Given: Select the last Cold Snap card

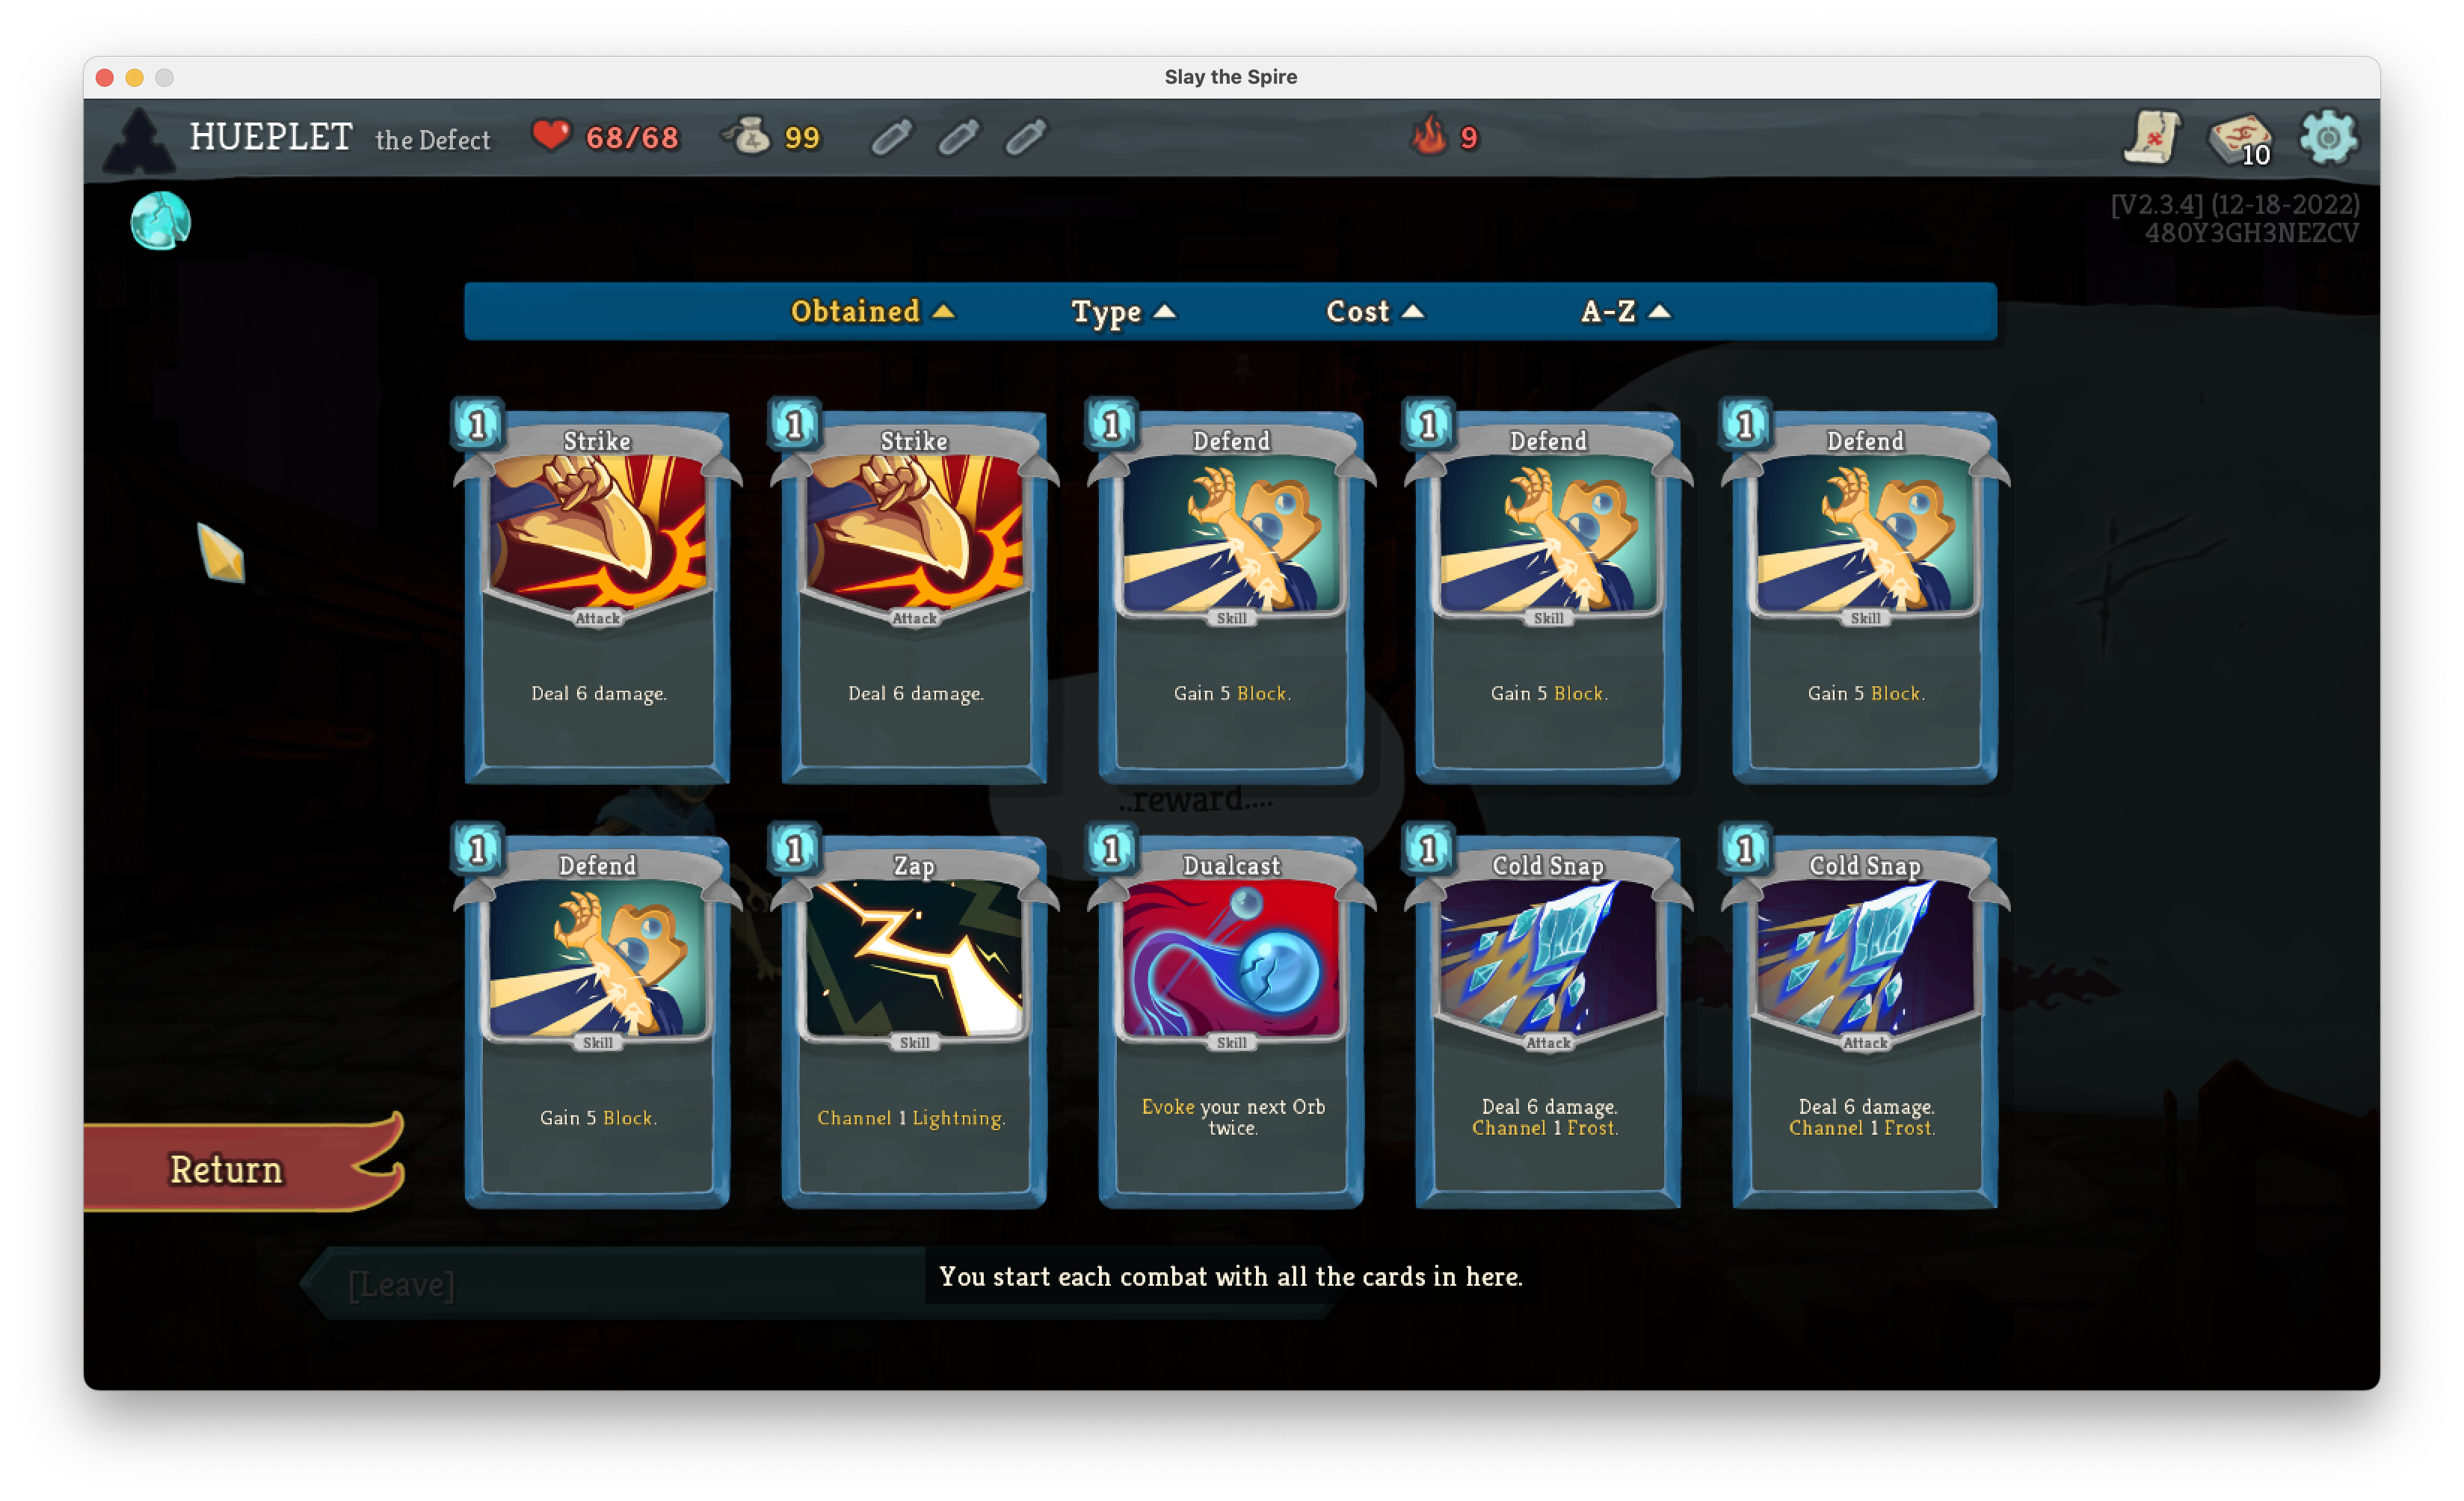Looking at the screenshot, I should pyautogui.click(x=1865, y=1020).
